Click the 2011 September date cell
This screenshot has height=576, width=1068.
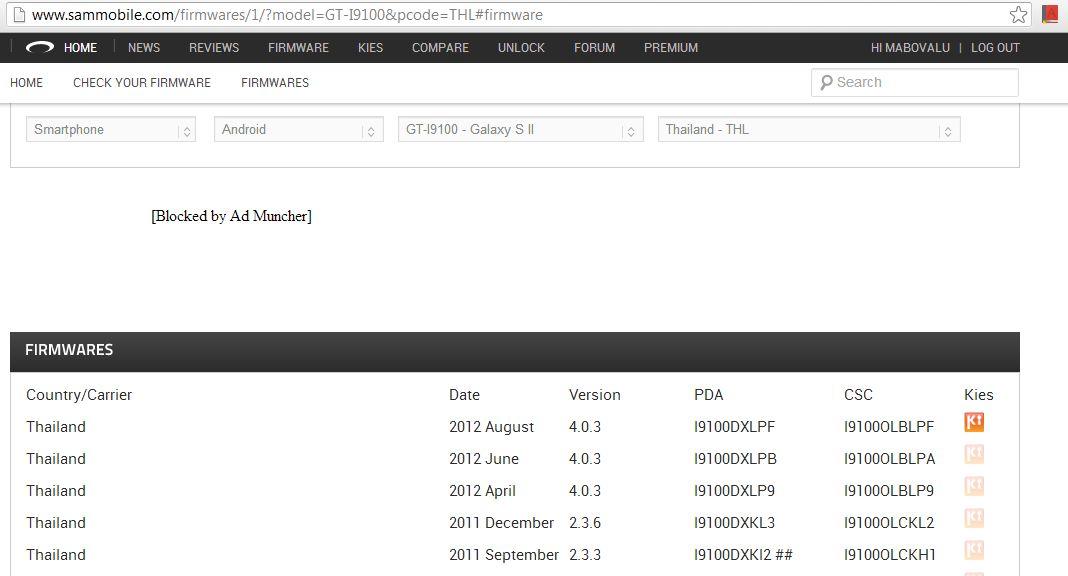click(504, 555)
